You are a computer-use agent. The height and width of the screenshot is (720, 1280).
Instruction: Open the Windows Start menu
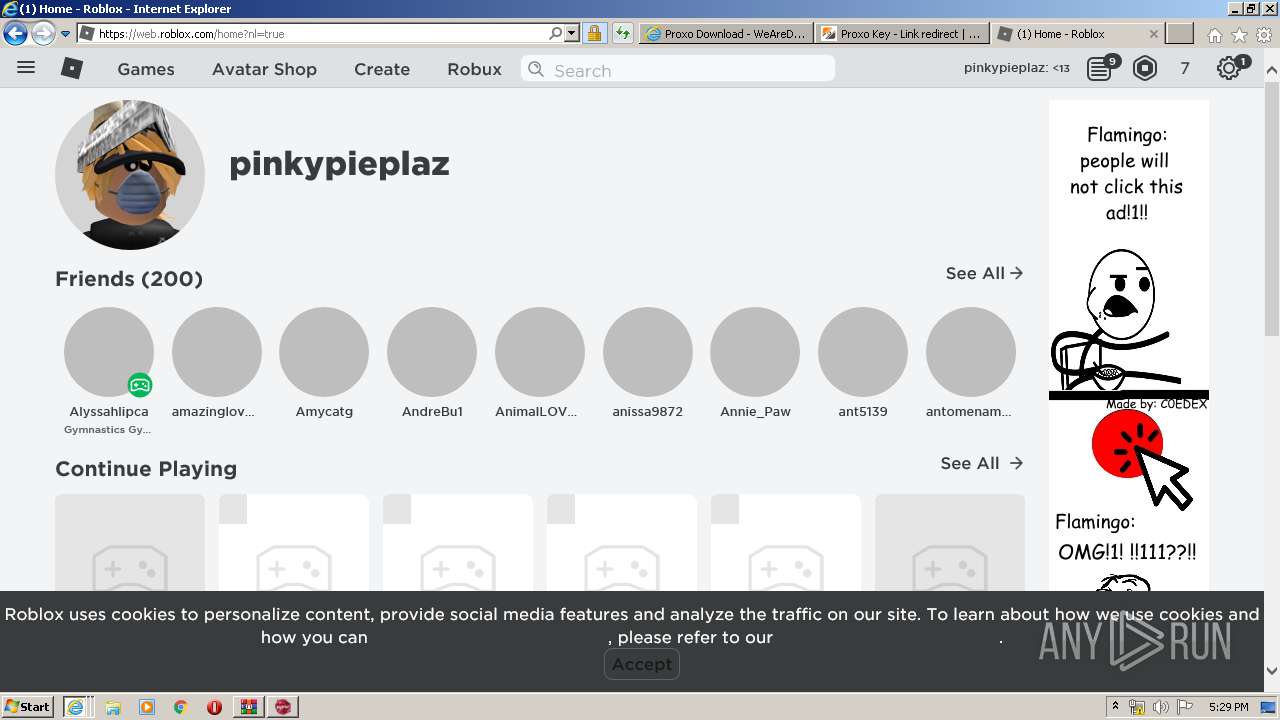tap(27, 706)
